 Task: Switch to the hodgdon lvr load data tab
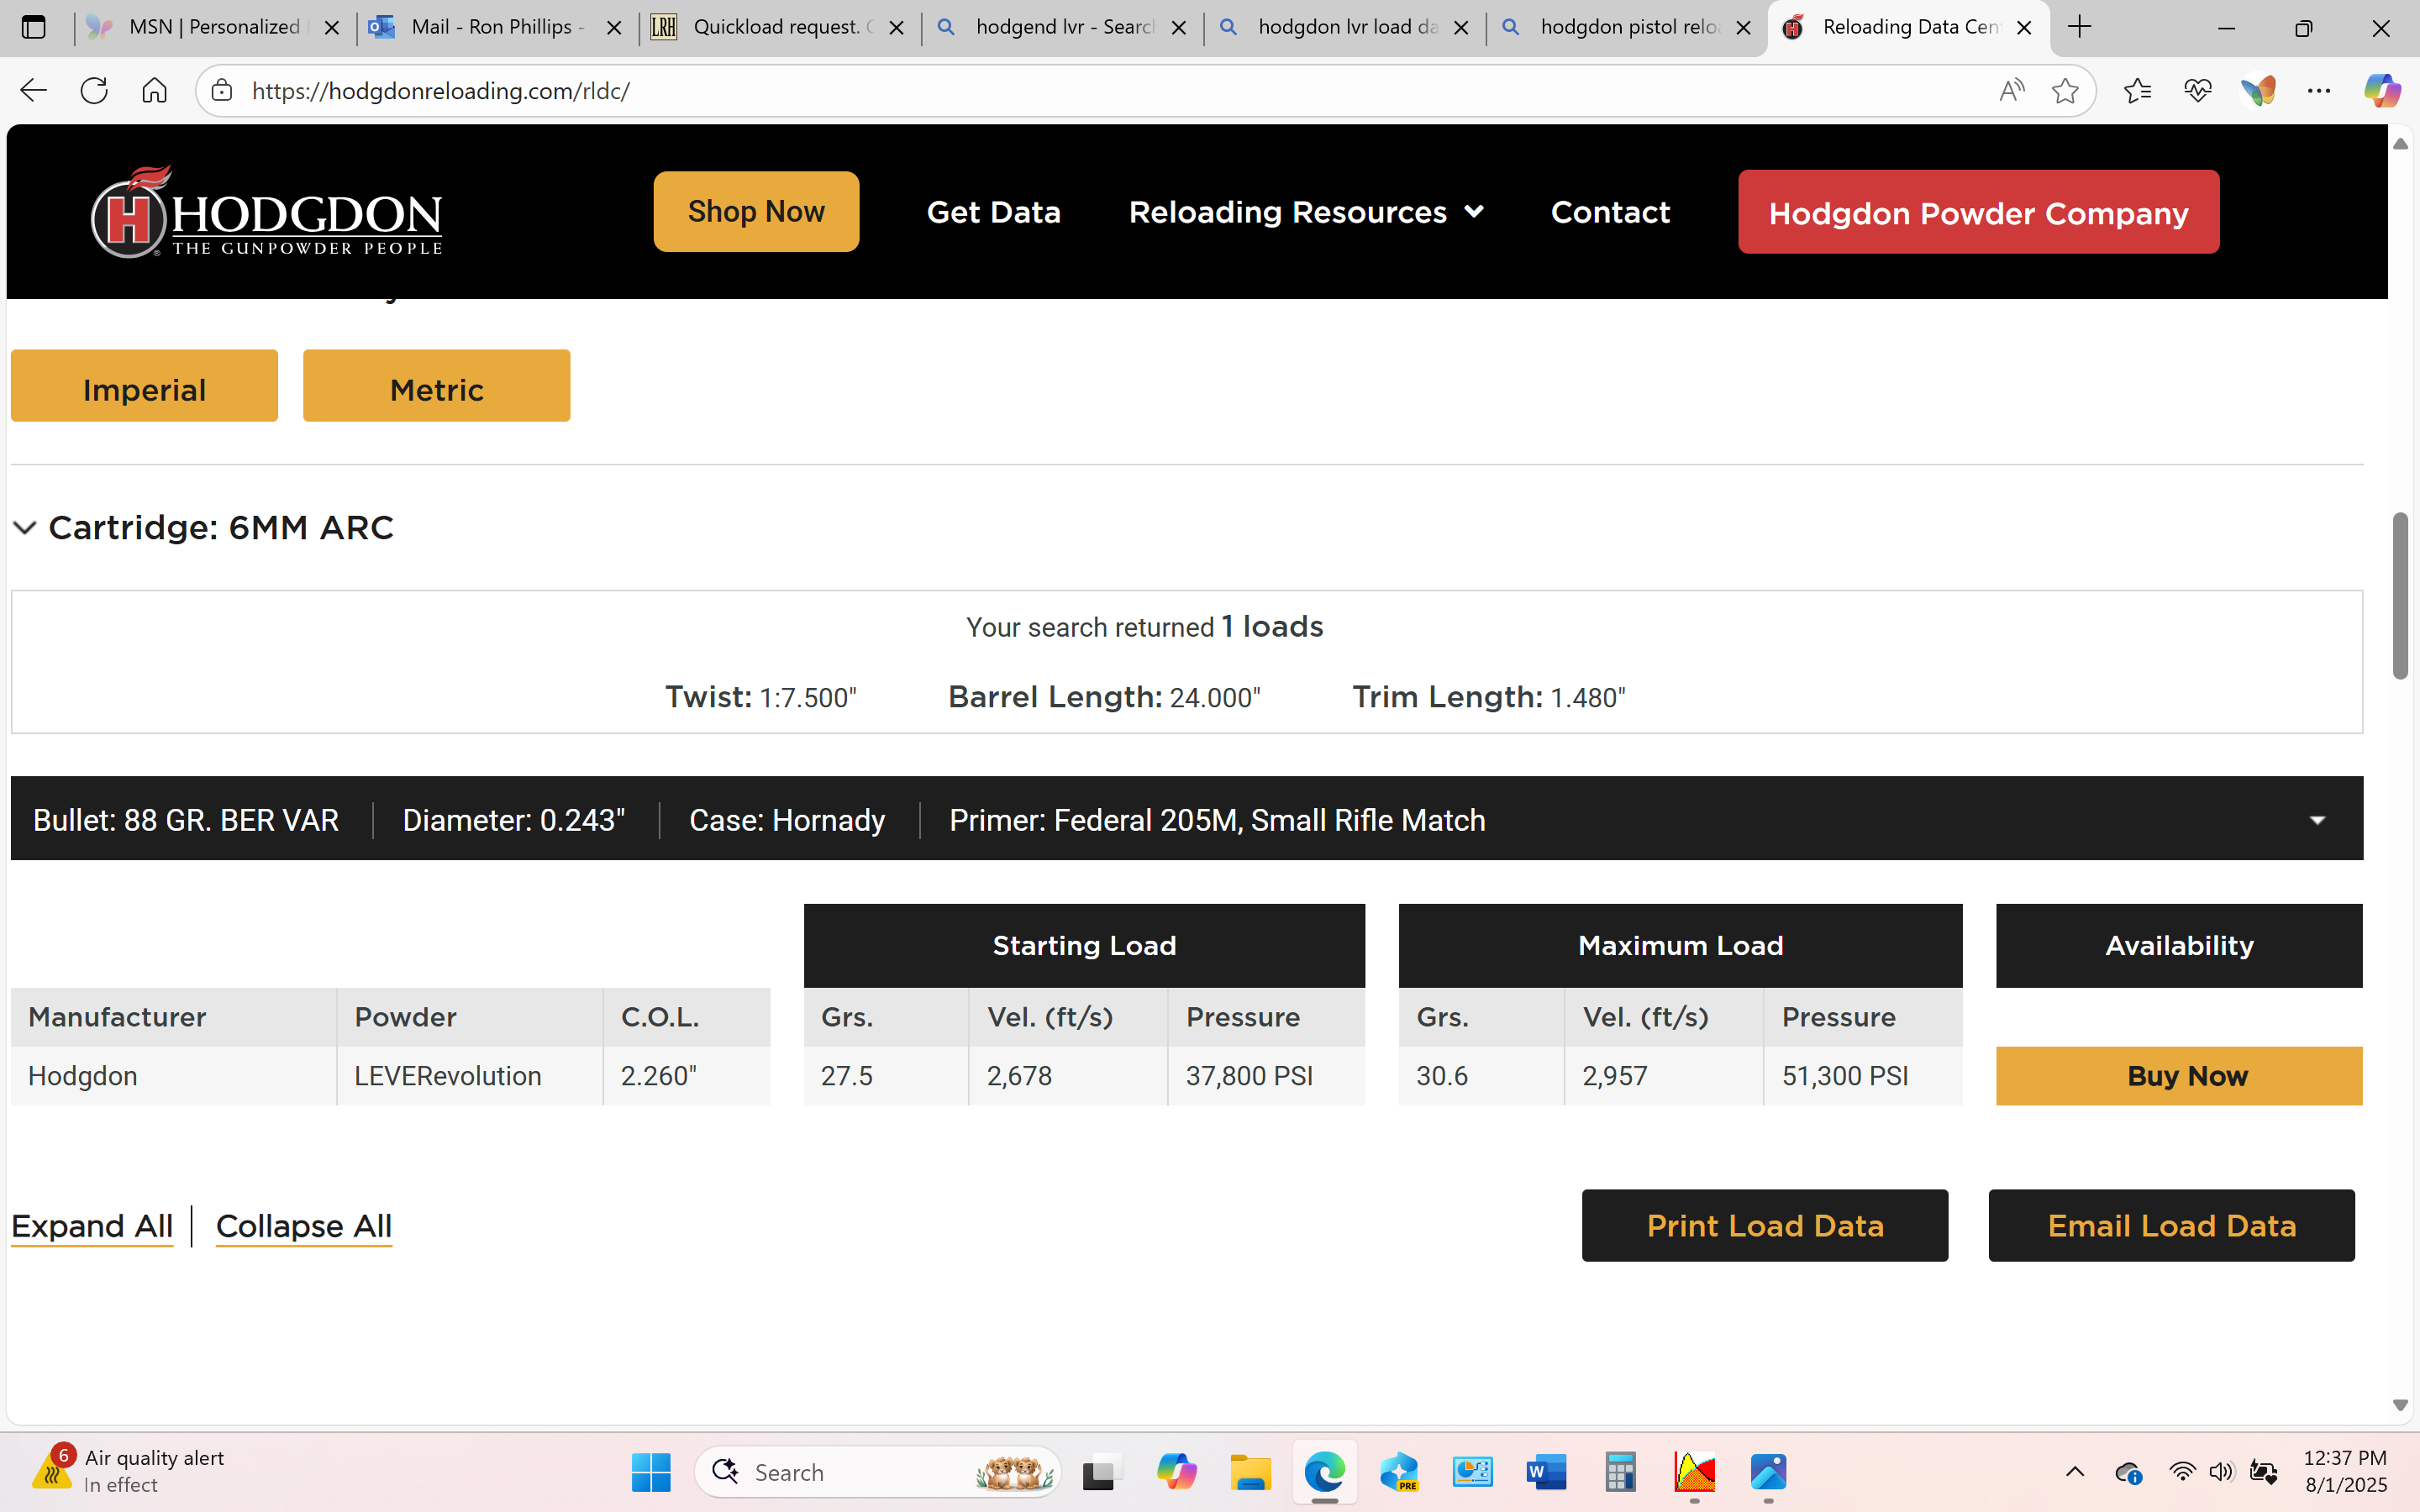(1342, 27)
